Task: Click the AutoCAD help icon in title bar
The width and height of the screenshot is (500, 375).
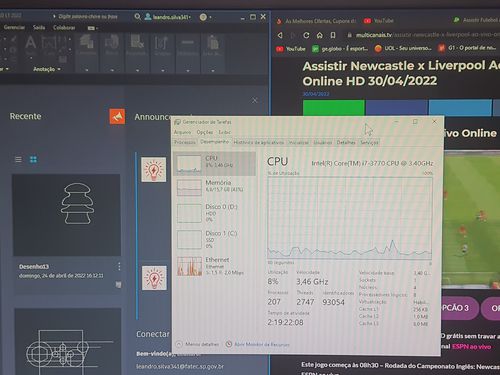Action: 203,17
